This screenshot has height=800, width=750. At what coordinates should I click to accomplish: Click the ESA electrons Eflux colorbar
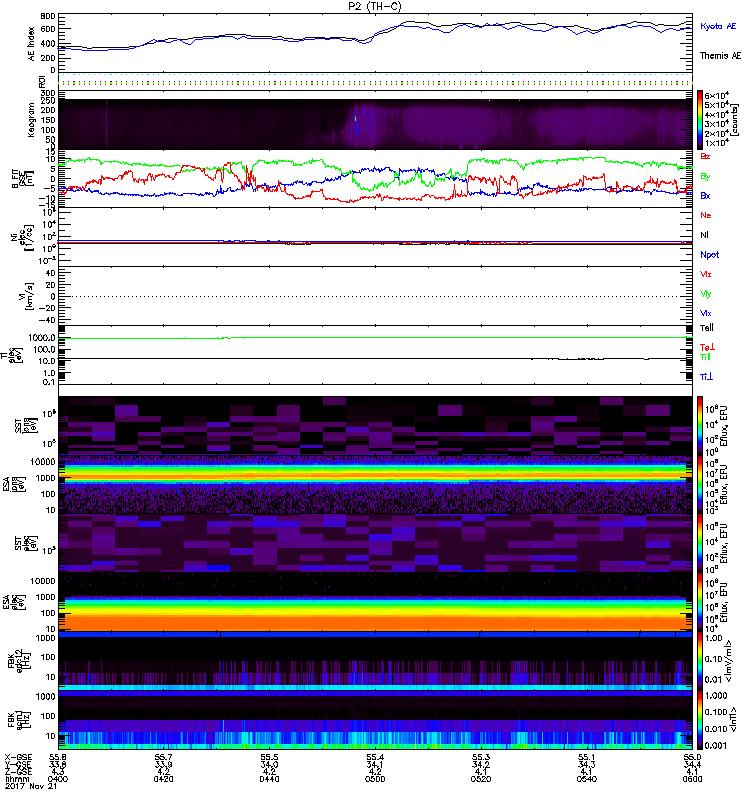coord(700,603)
